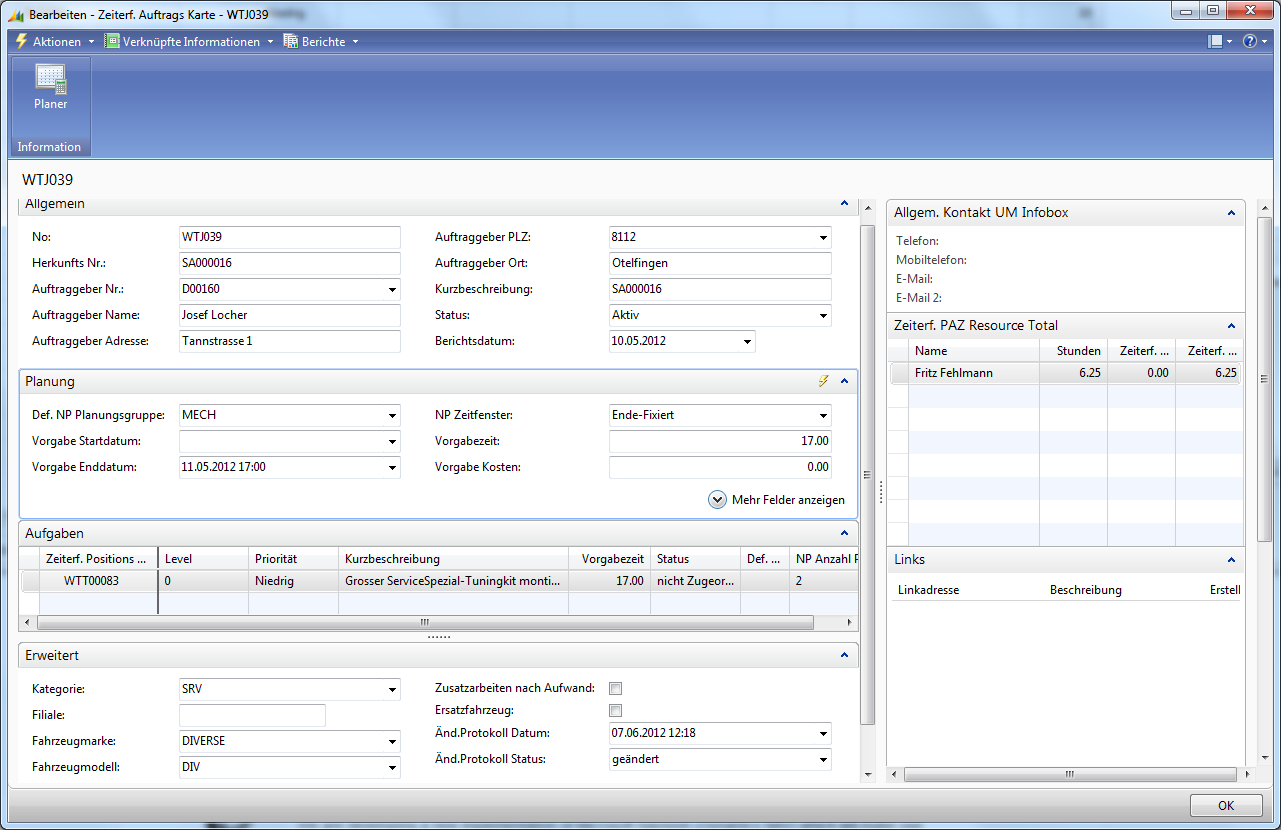Viewport: 1281px width, 830px height.
Task: Click the Vorgabezeit field showing 17.00
Action: [720, 441]
